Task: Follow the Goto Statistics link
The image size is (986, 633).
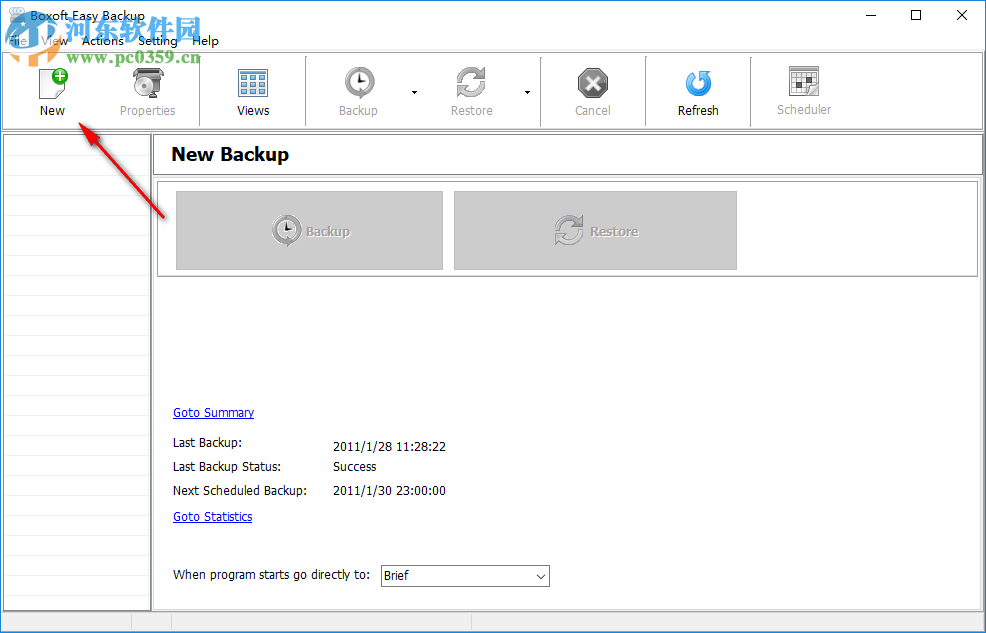Action: (212, 516)
